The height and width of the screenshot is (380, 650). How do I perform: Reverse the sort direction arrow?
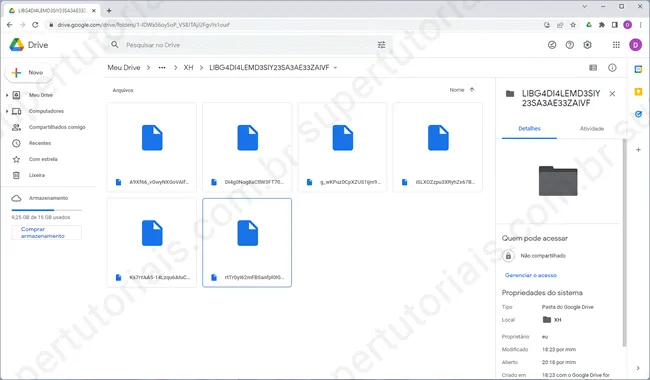pyautogui.click(x=472, y=90)
